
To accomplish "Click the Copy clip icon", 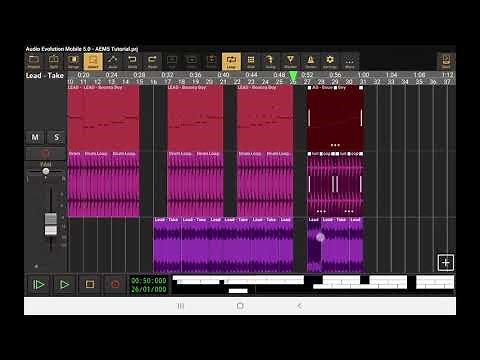I will pyautogui.click(x=192, y=62).
